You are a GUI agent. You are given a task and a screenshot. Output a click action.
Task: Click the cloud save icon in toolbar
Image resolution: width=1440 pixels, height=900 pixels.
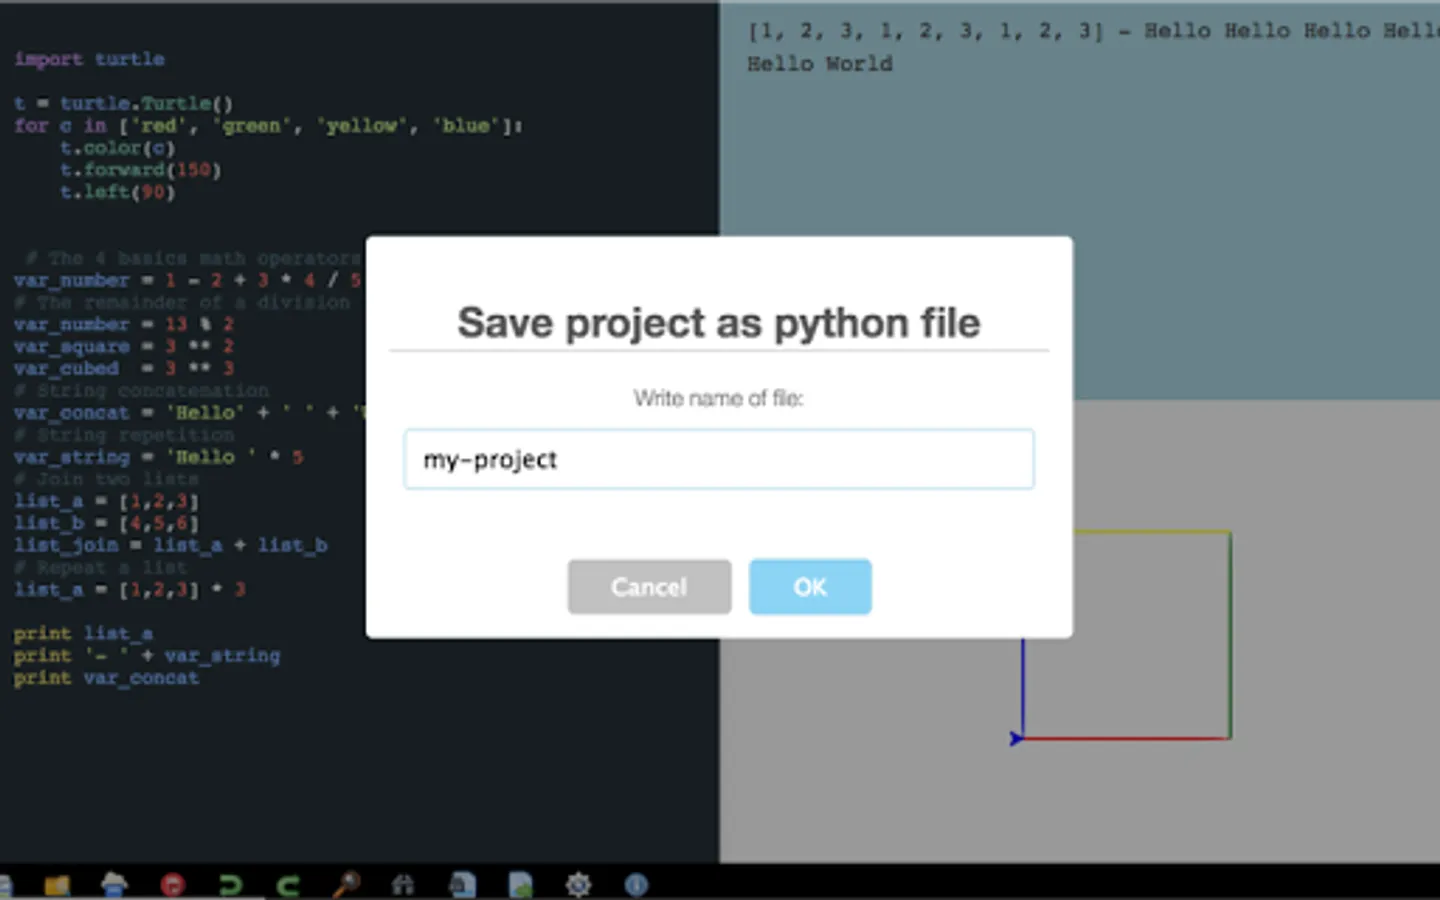pyautogui.click(x=115, y=884)
